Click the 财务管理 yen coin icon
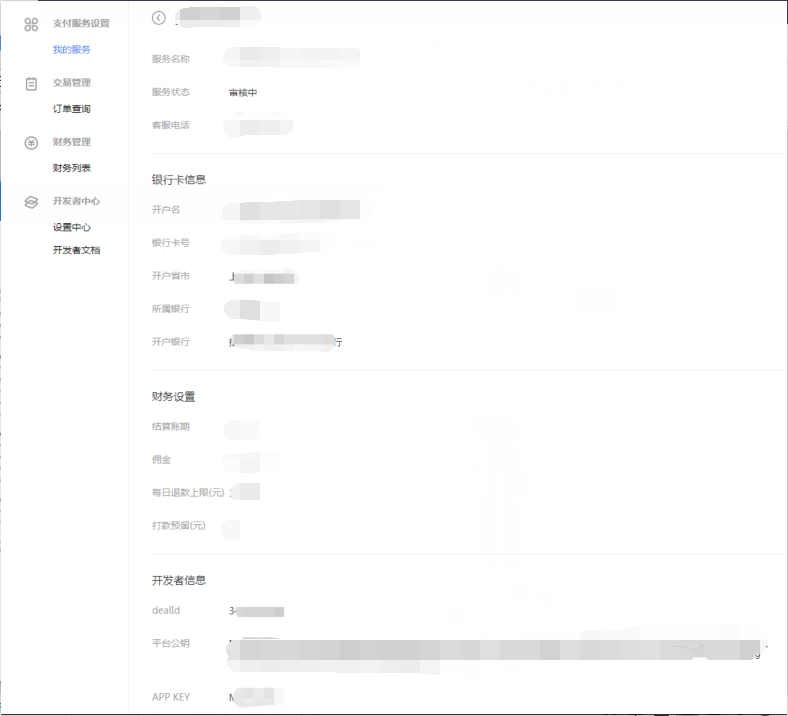788x716 pixels. tap(31, 142)
